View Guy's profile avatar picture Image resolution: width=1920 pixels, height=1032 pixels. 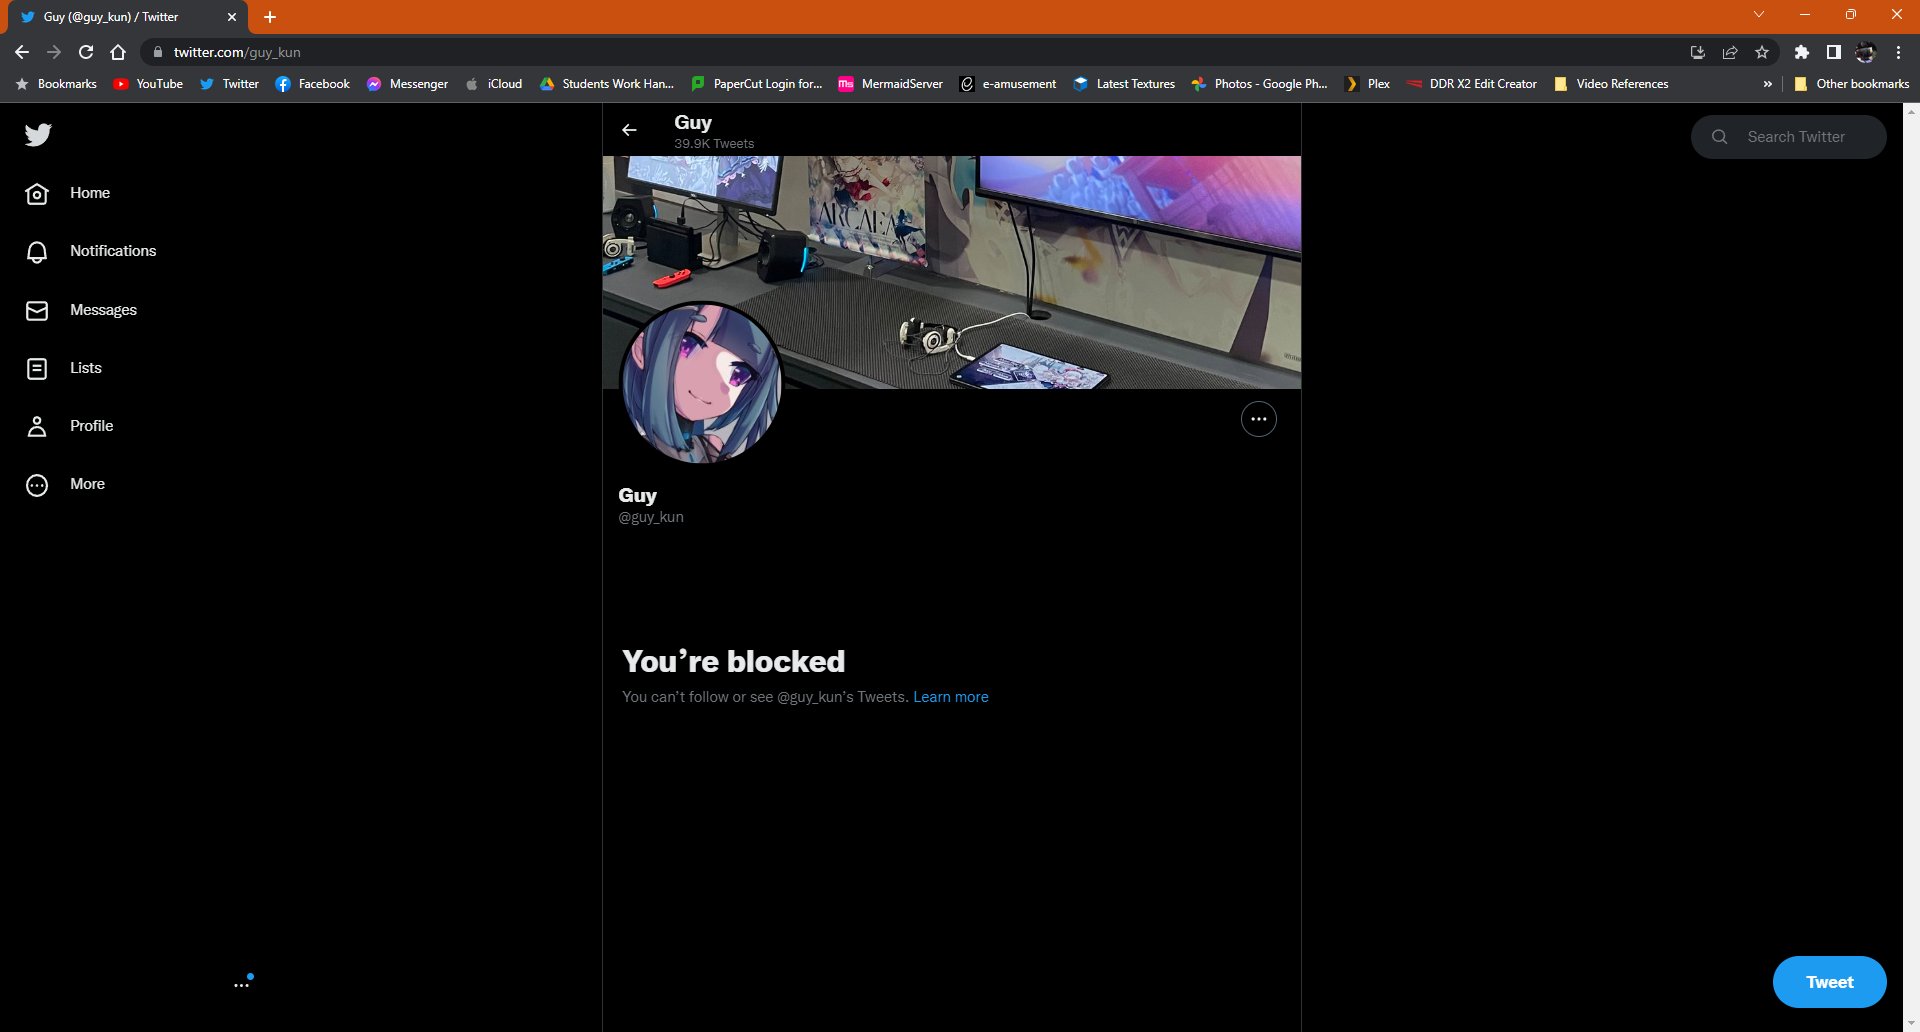(701, 383)
